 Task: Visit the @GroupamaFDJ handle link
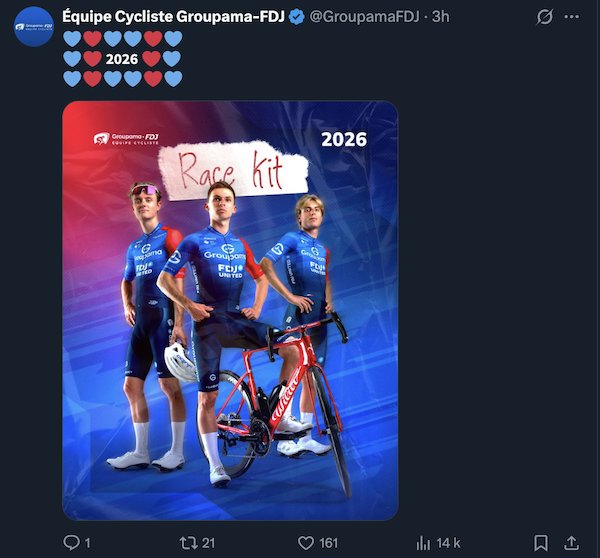[x=358, y=17]
